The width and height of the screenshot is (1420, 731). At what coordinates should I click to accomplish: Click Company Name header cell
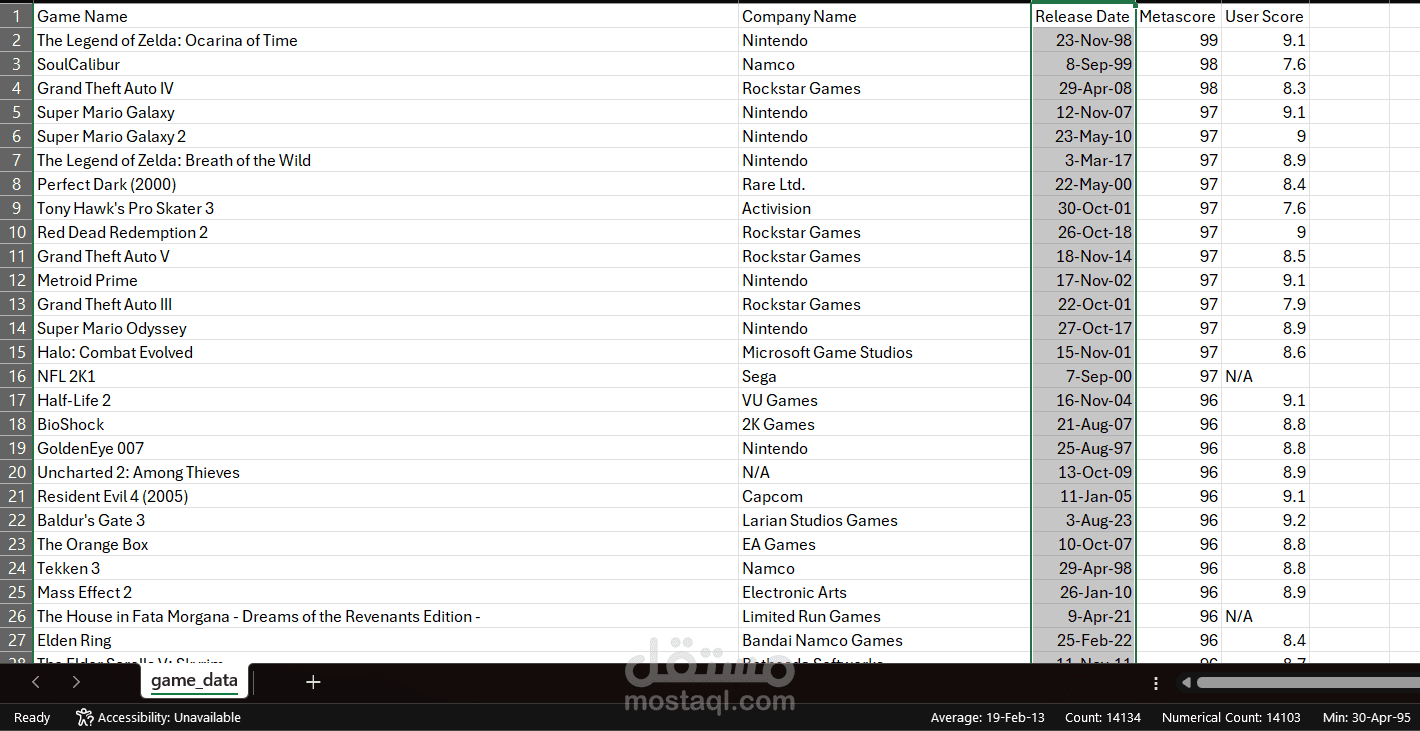pyautogui.click(x=885, y=16)
